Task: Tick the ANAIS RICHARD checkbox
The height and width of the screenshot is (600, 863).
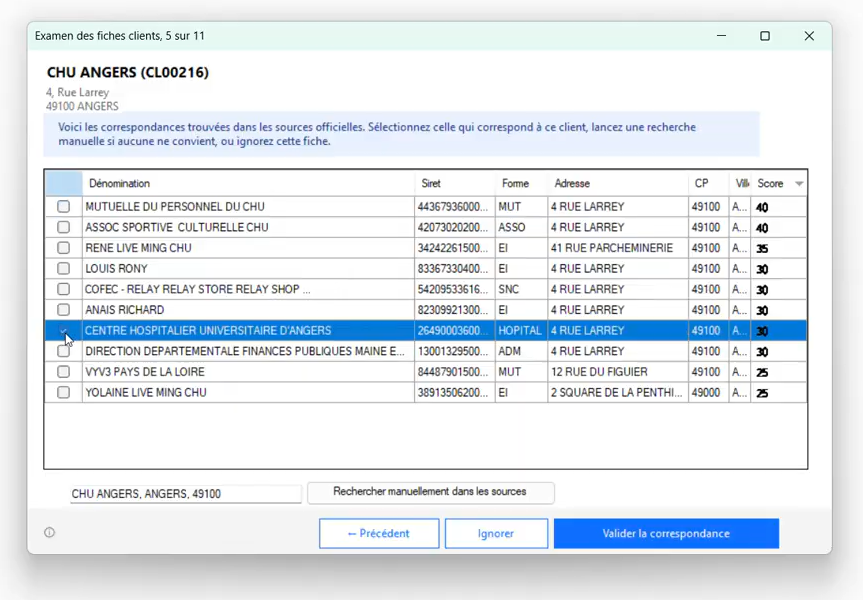Action: click(63, 309)
